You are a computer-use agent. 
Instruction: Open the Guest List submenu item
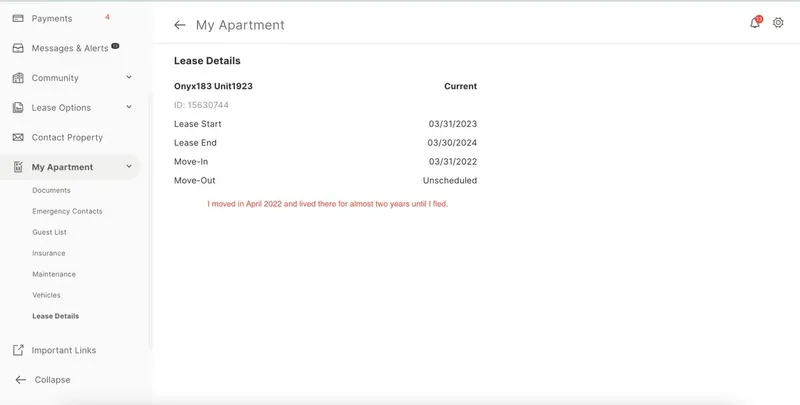[49, 232]
